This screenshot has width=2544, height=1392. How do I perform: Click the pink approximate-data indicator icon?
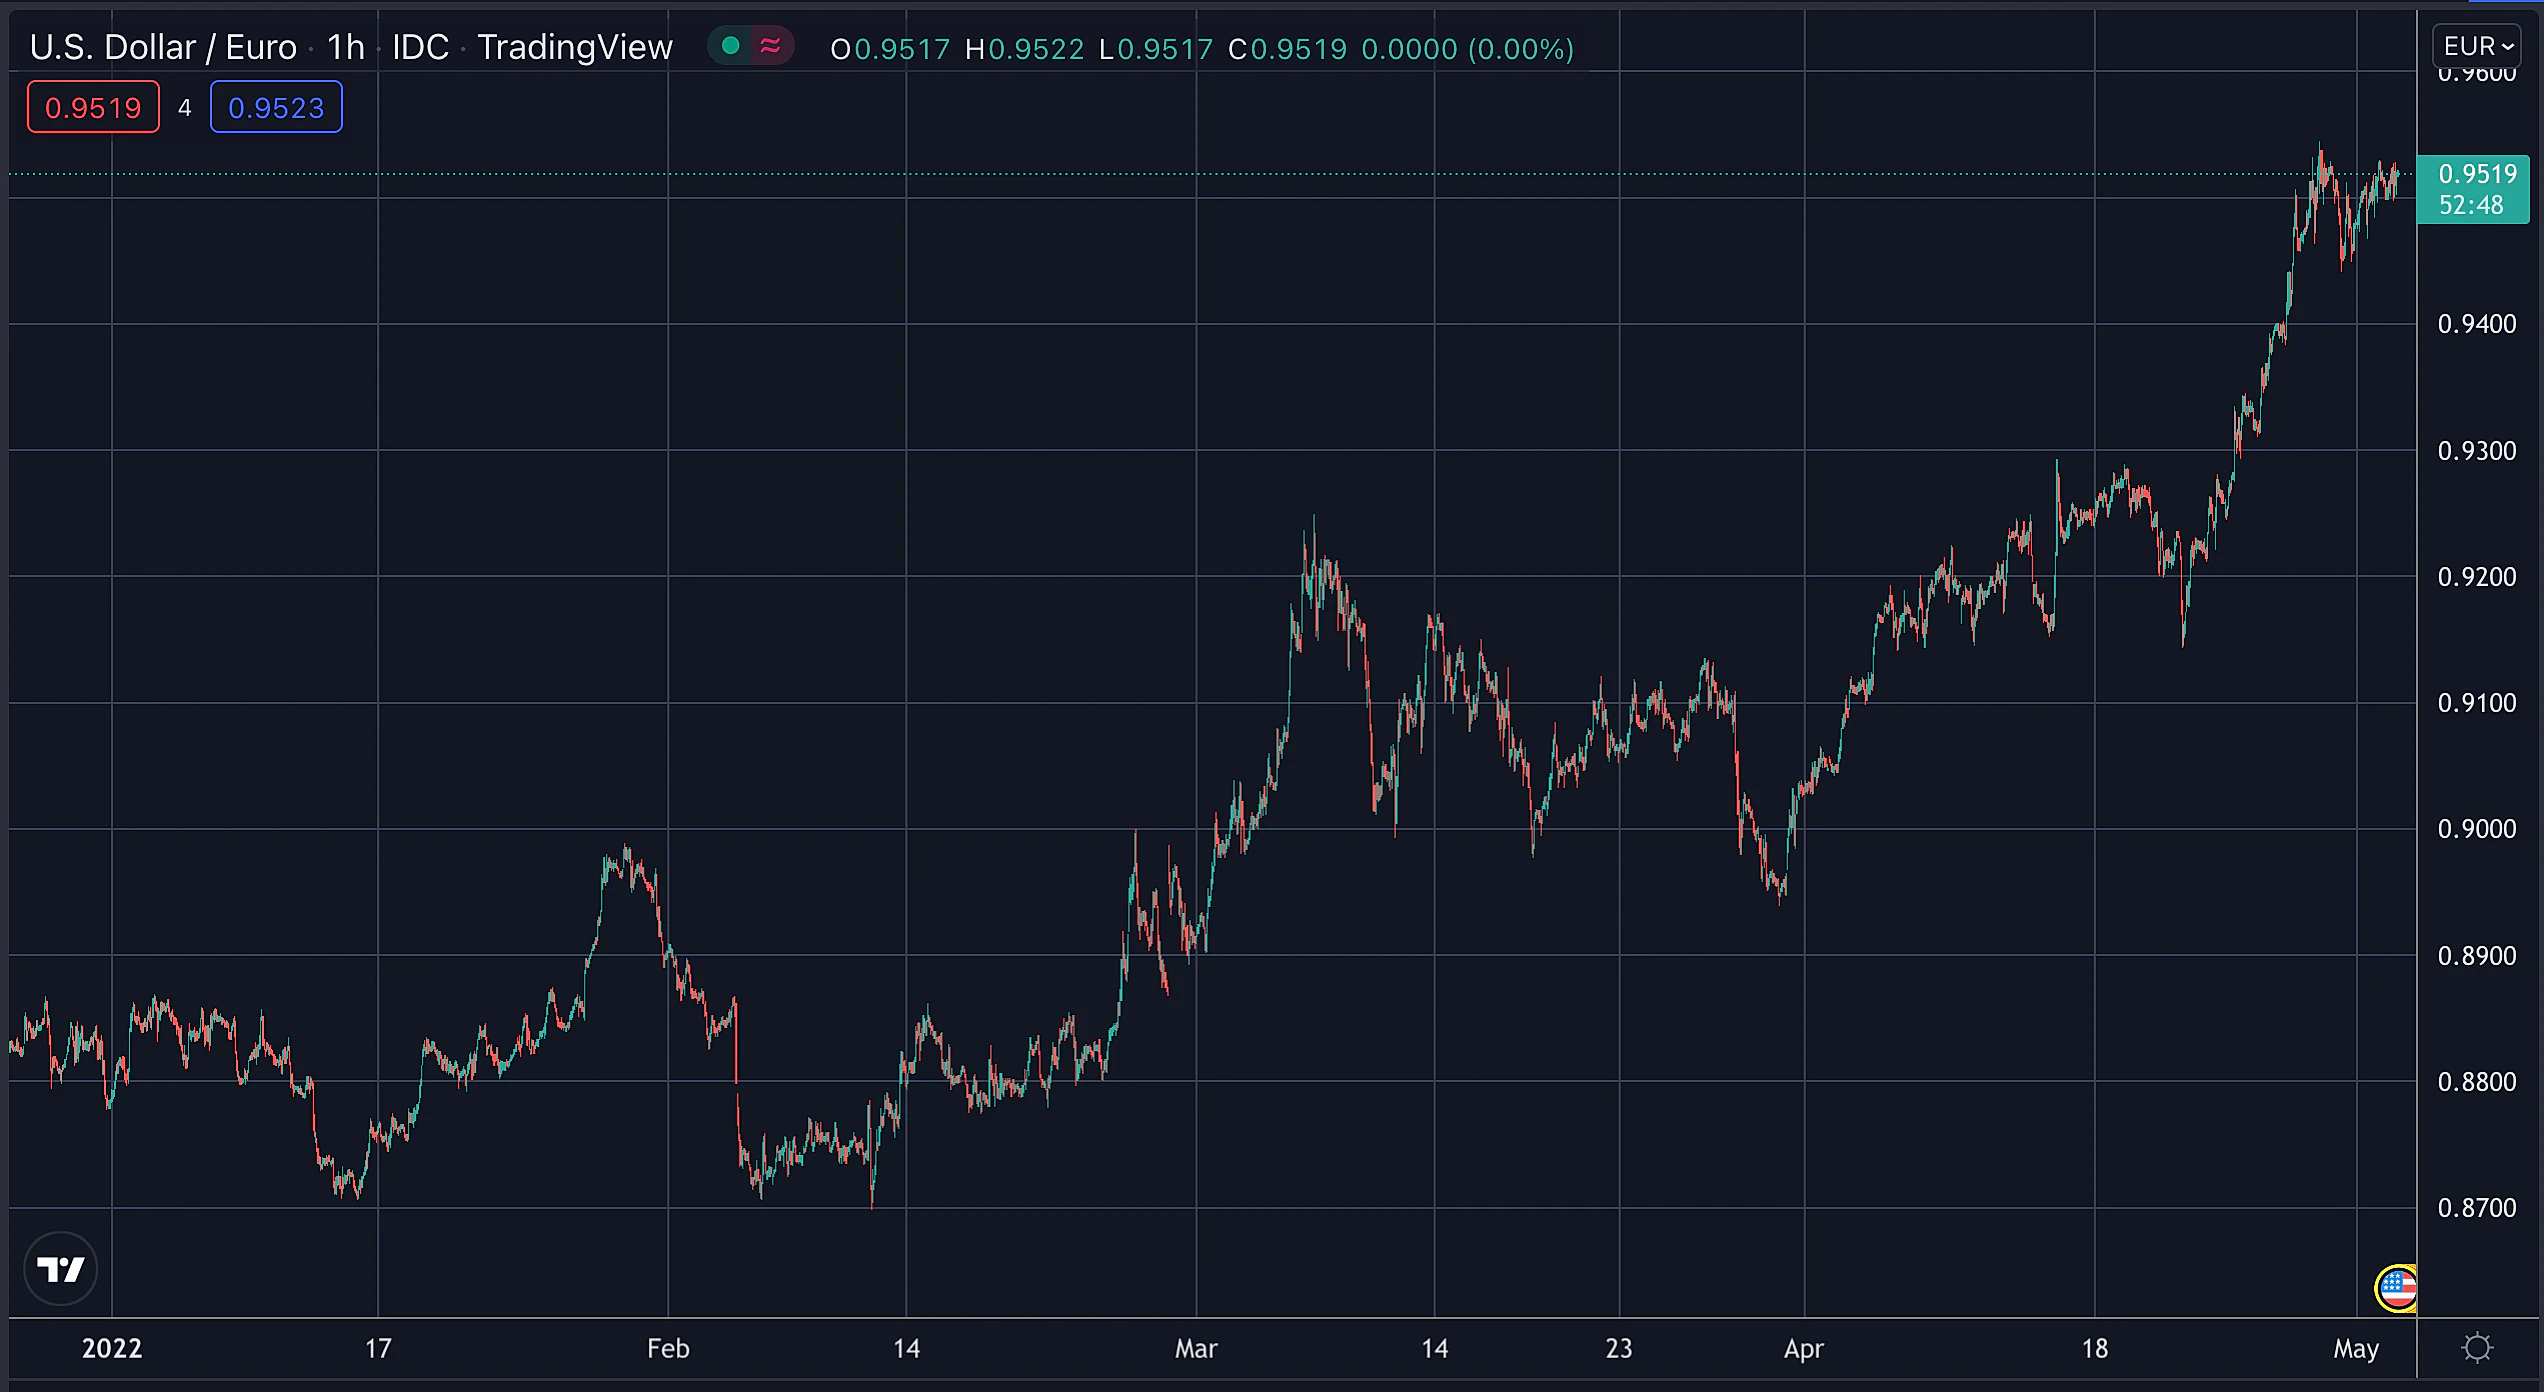click(x=770, y=46)
